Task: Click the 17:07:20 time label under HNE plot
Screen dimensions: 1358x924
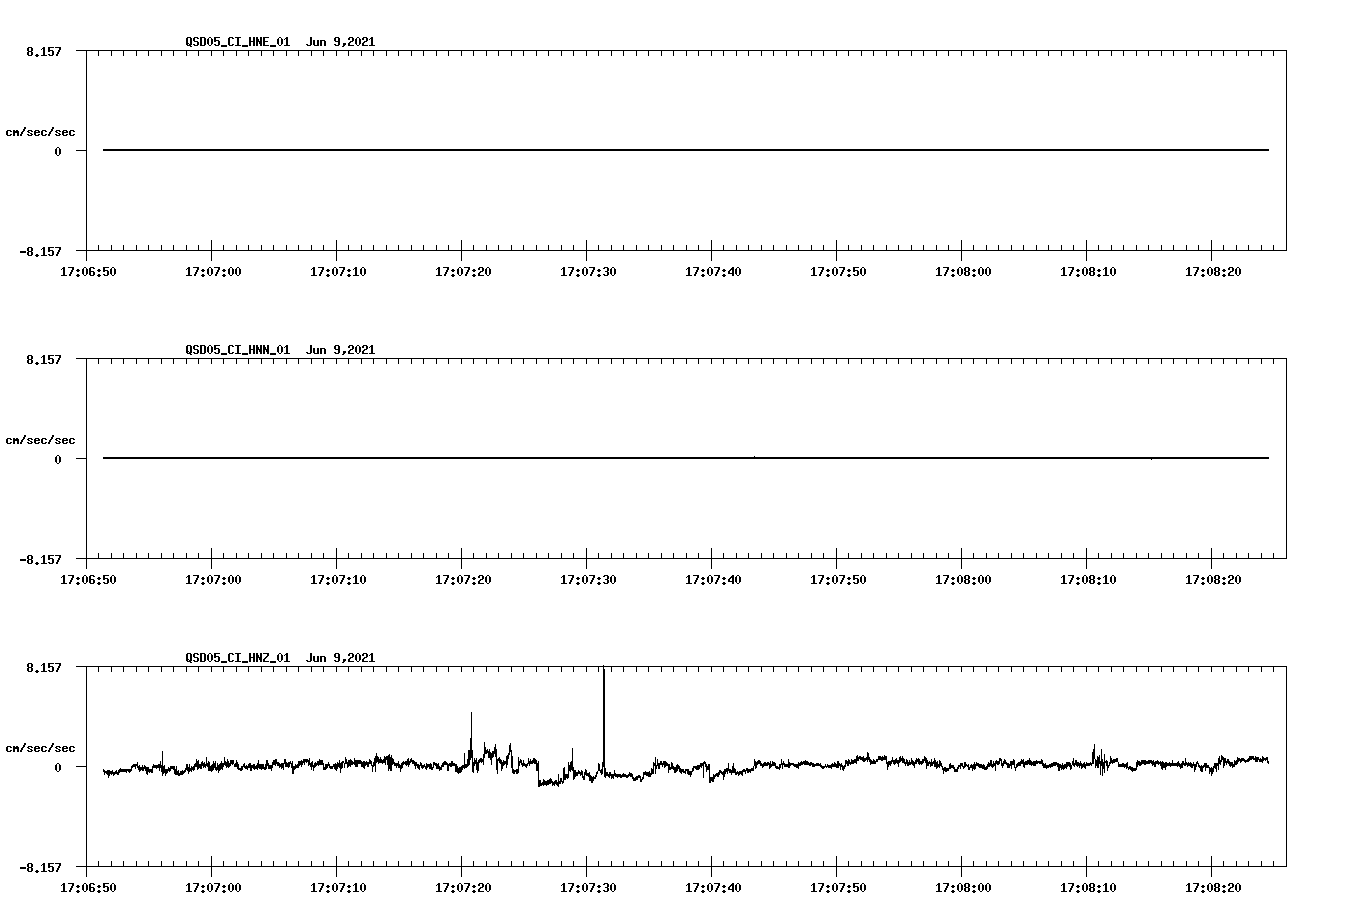Action: (x=463, y=271)
